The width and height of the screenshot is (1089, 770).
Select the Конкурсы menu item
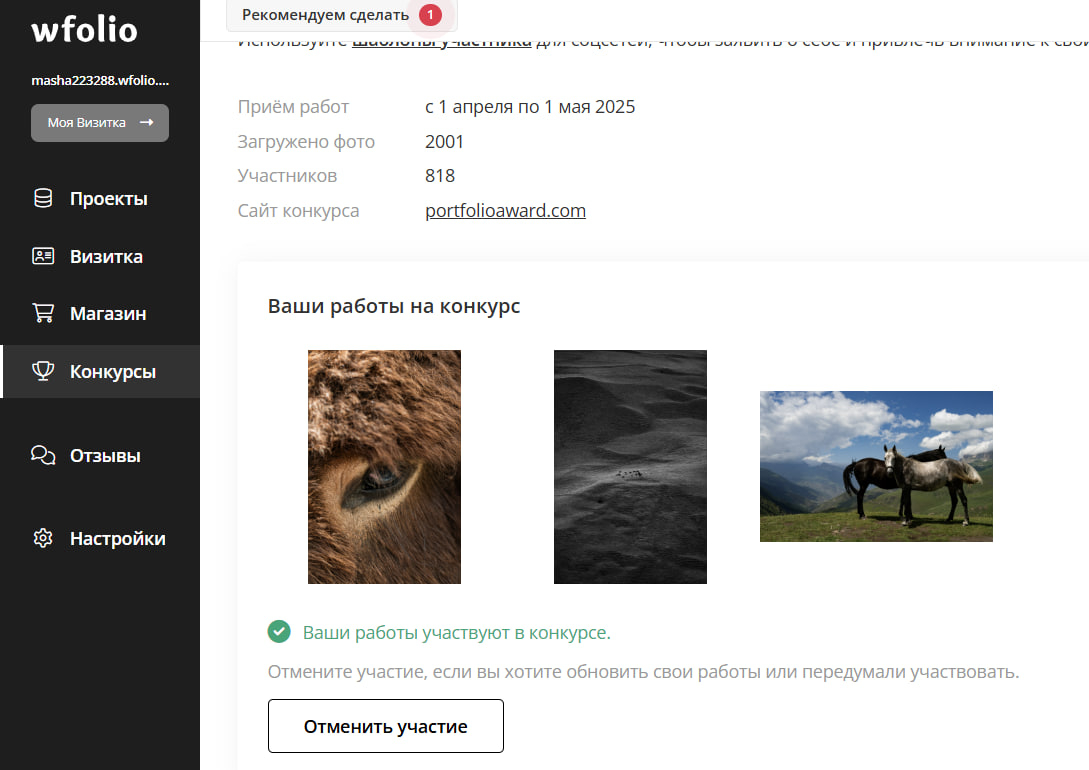click(100, 371)
